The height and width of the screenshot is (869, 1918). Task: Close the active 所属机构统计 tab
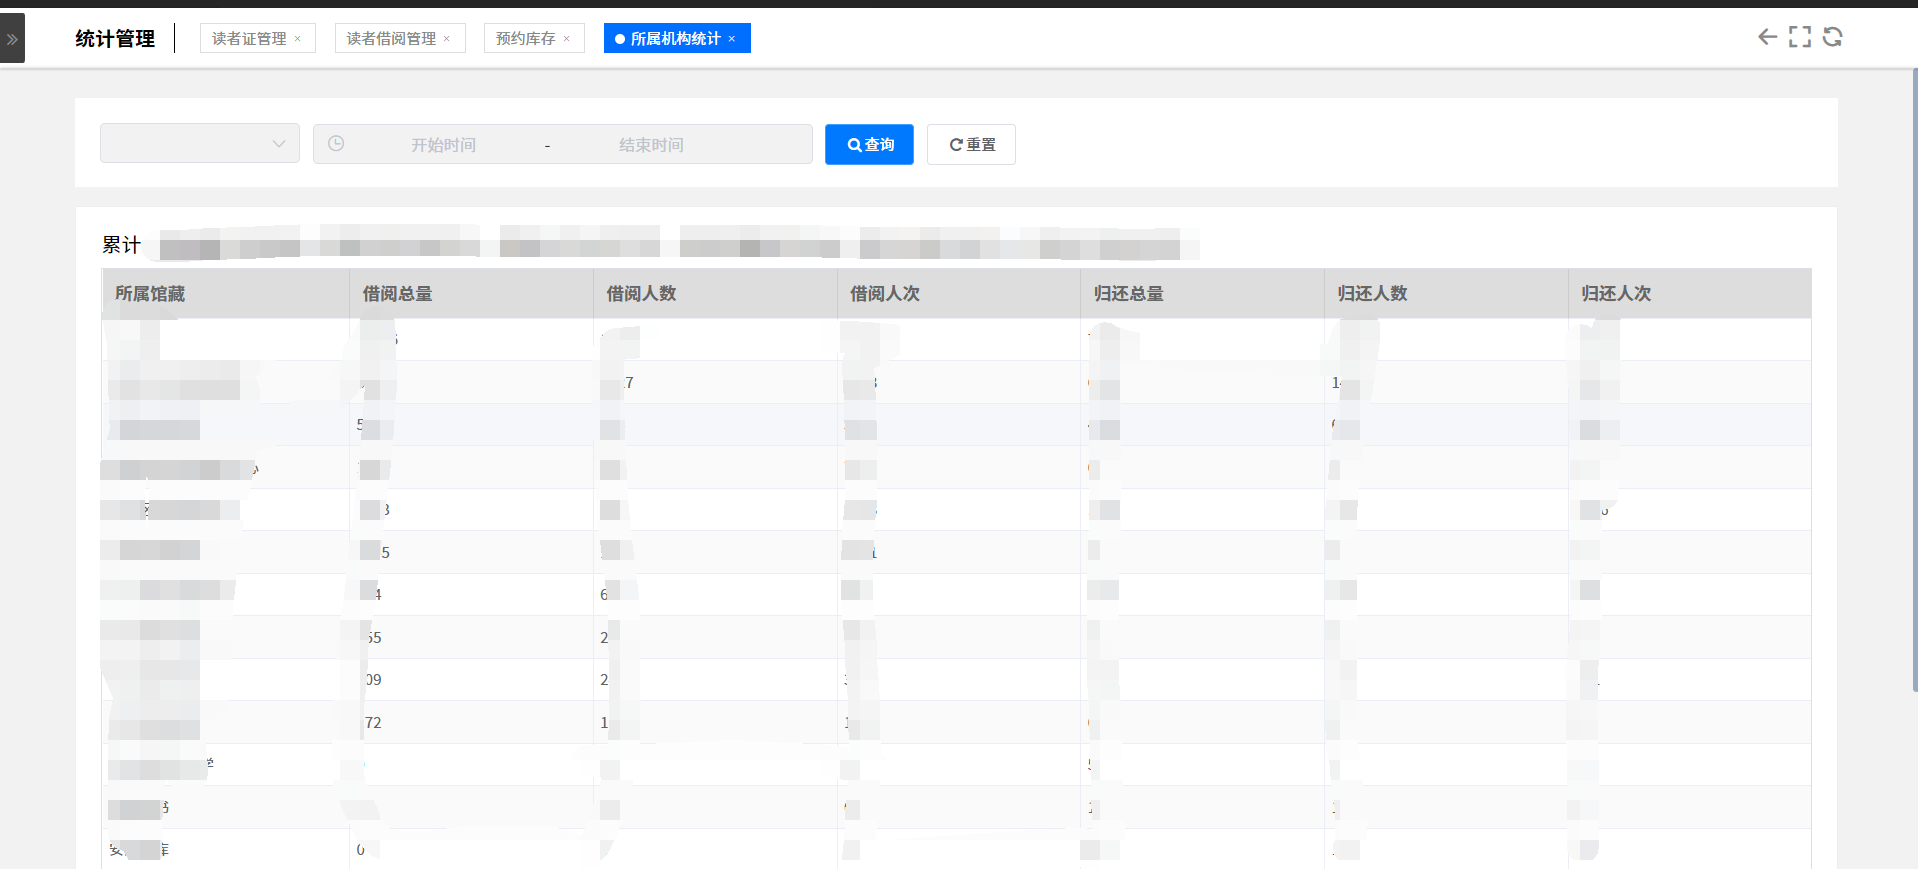(732, 39)
